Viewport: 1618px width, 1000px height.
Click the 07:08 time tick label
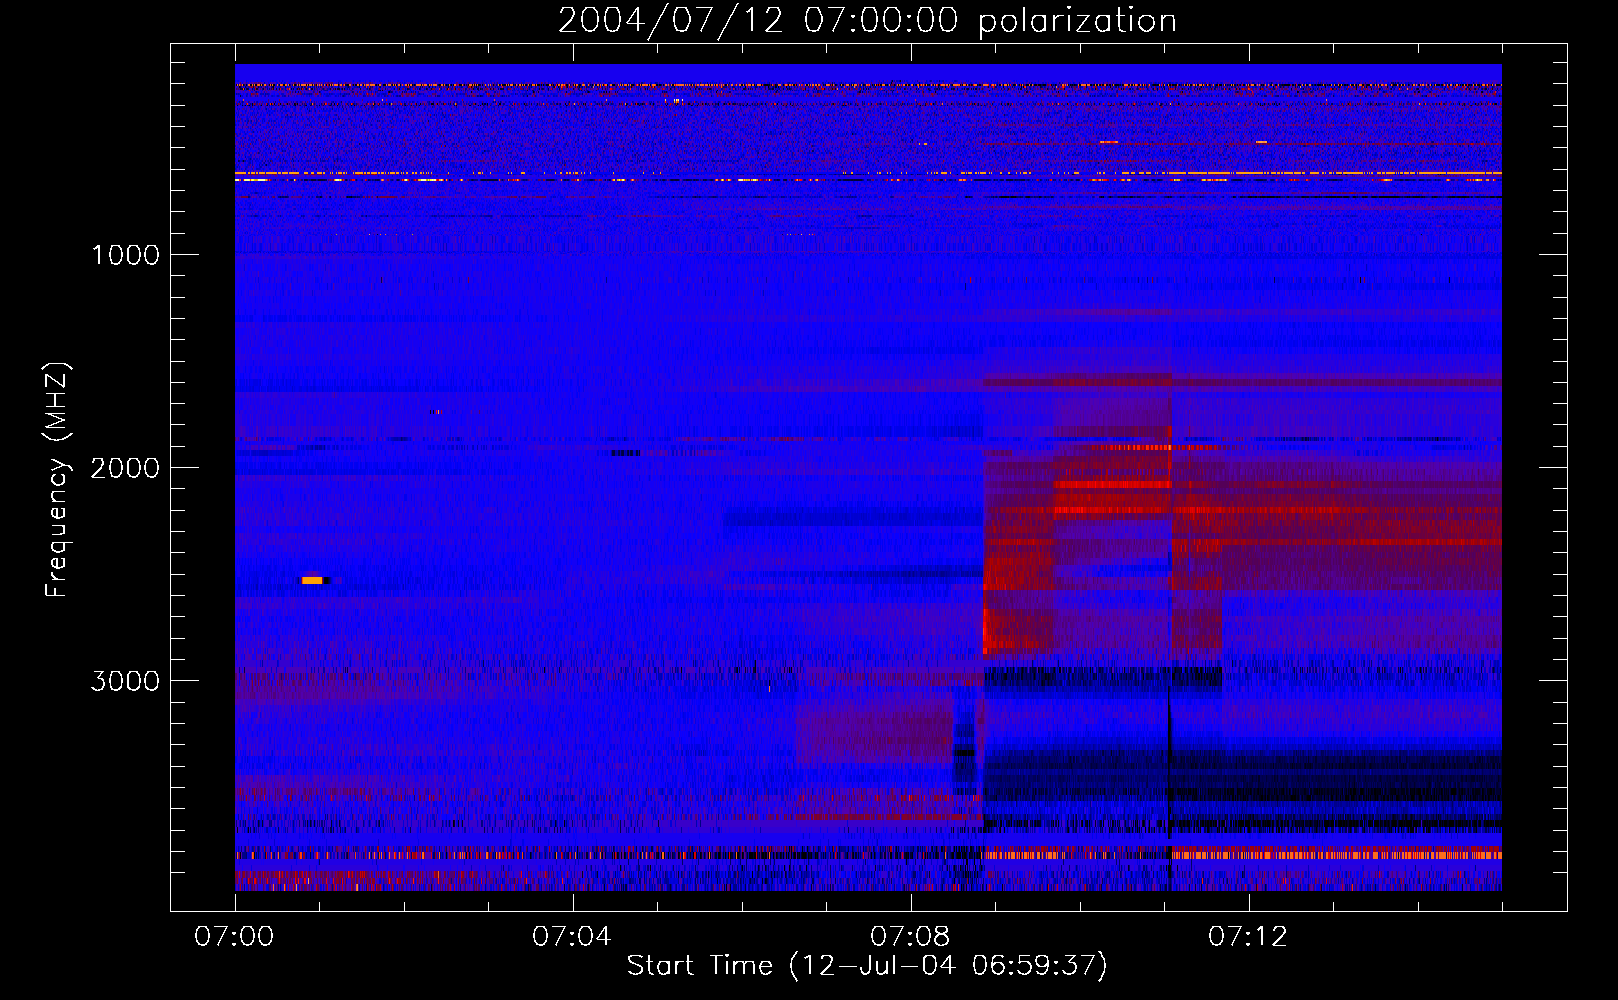point(910,937)
